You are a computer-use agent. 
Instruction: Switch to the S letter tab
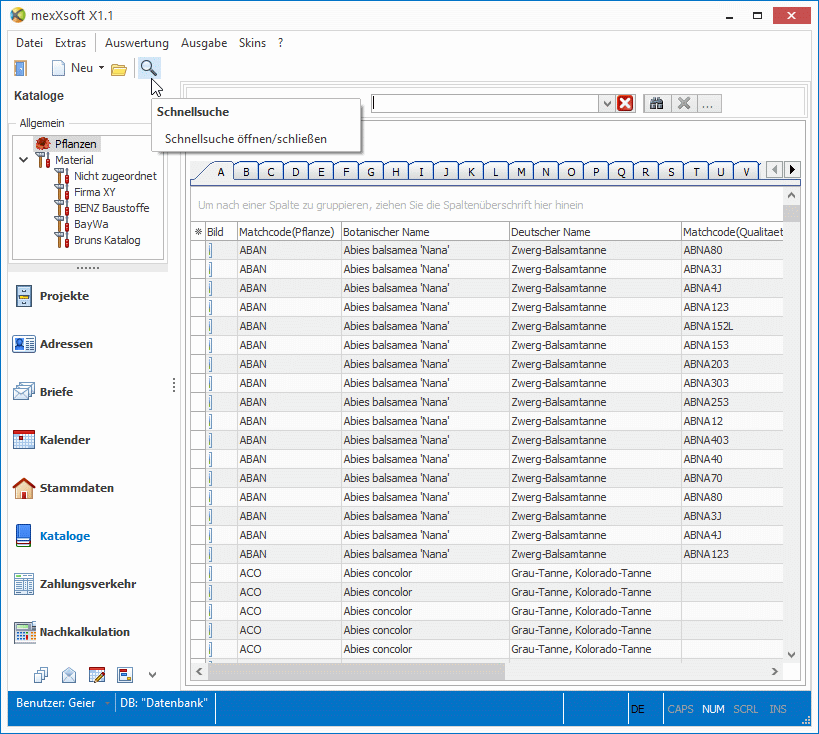coord(671,172)
